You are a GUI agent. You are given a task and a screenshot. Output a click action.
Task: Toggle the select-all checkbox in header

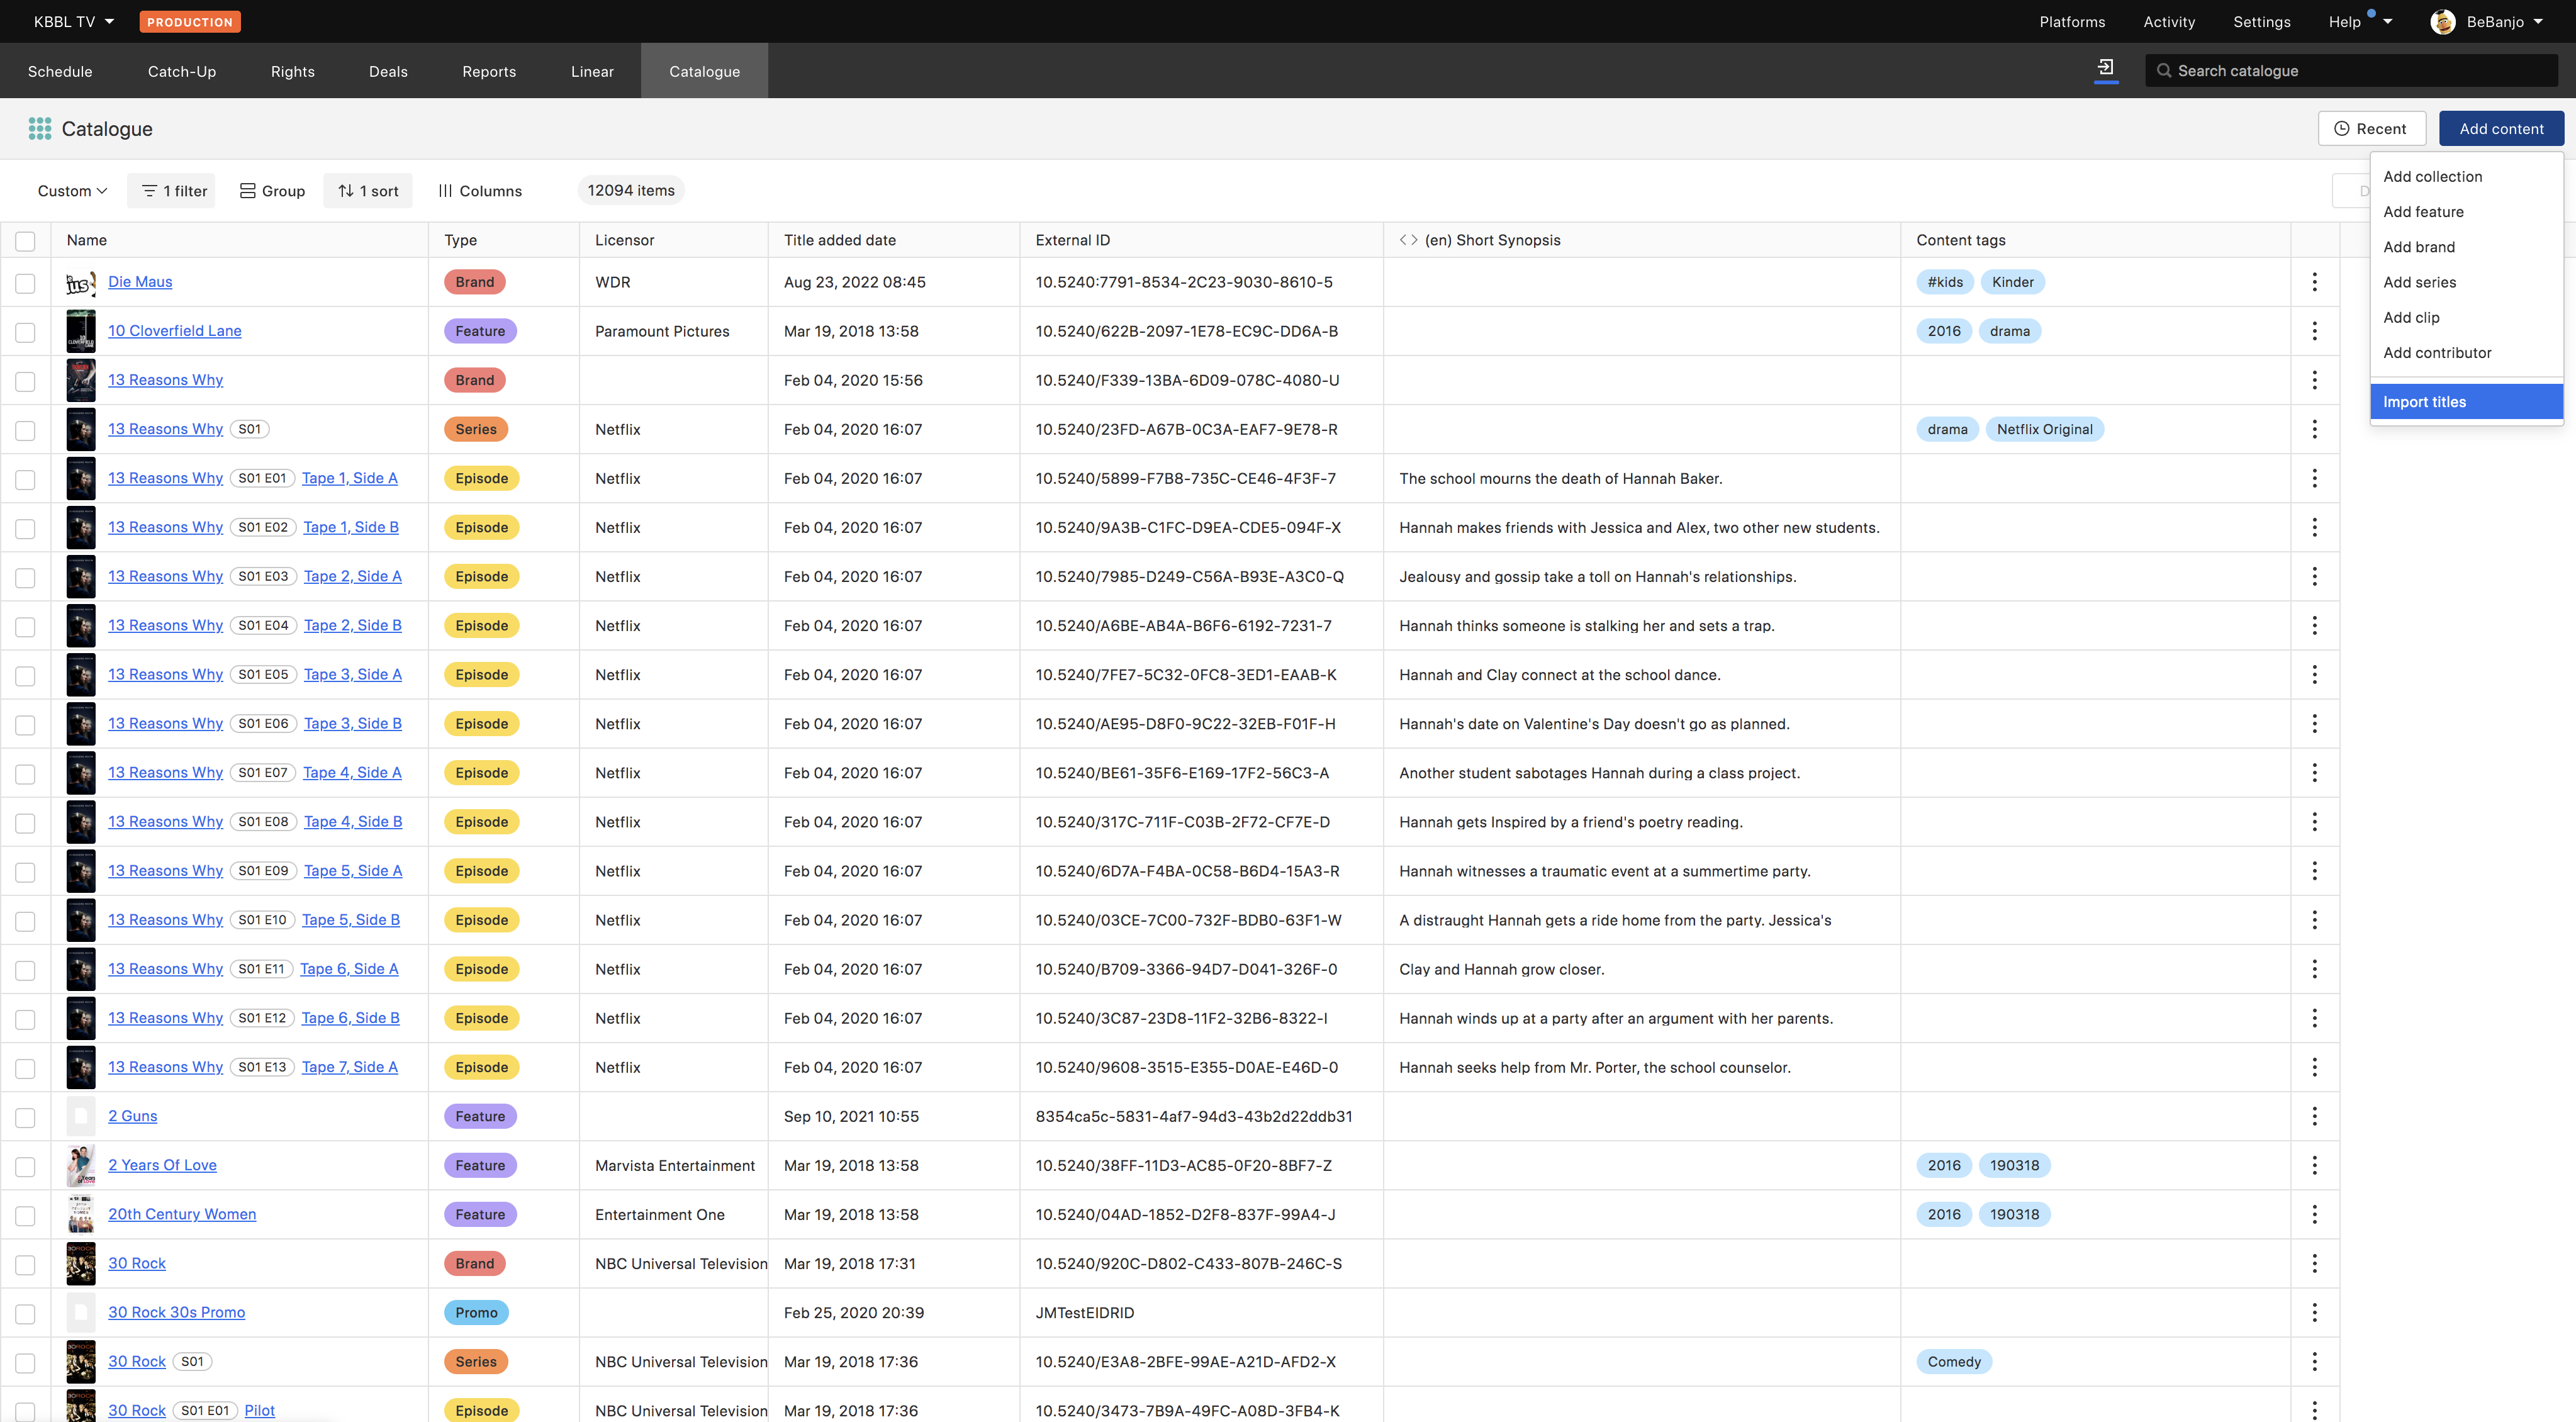click(x=25, y=241)
